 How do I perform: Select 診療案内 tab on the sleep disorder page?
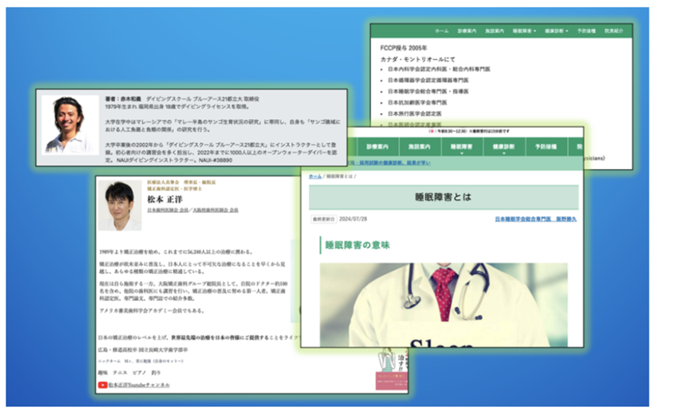[377, 147]
